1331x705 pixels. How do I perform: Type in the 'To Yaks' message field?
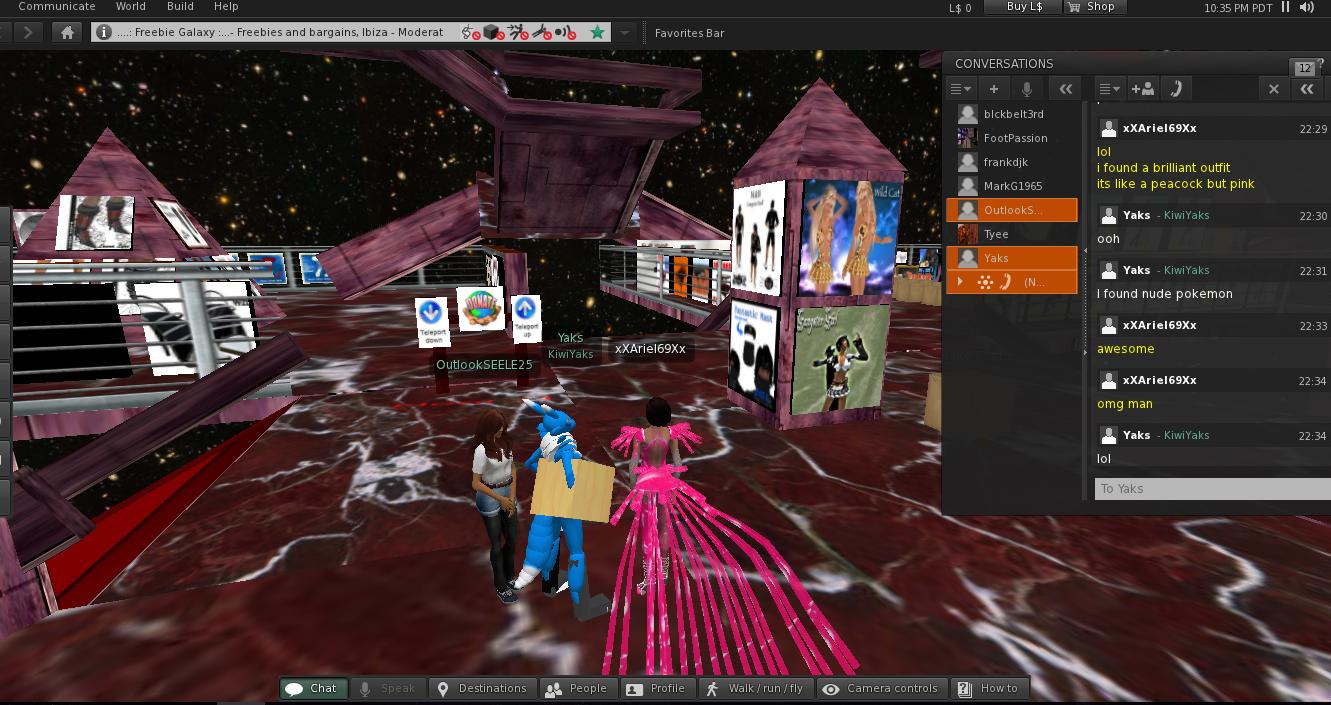point(1212,489)
